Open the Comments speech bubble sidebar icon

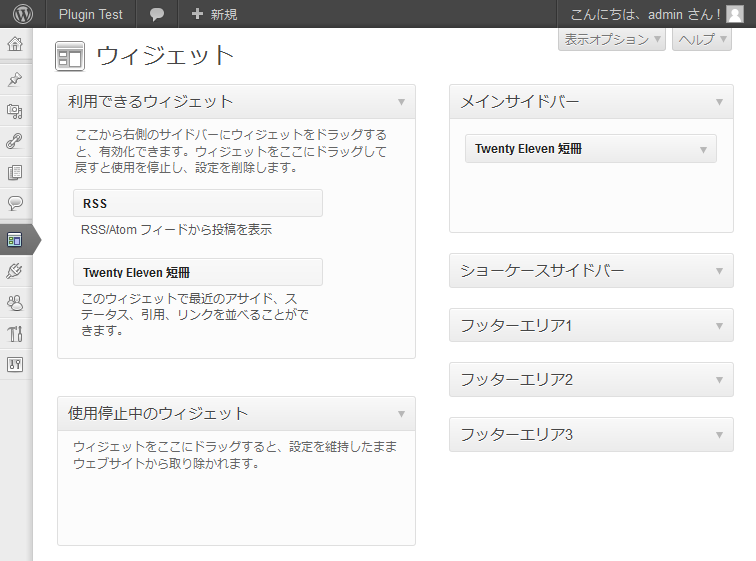(x=15, y=203)
